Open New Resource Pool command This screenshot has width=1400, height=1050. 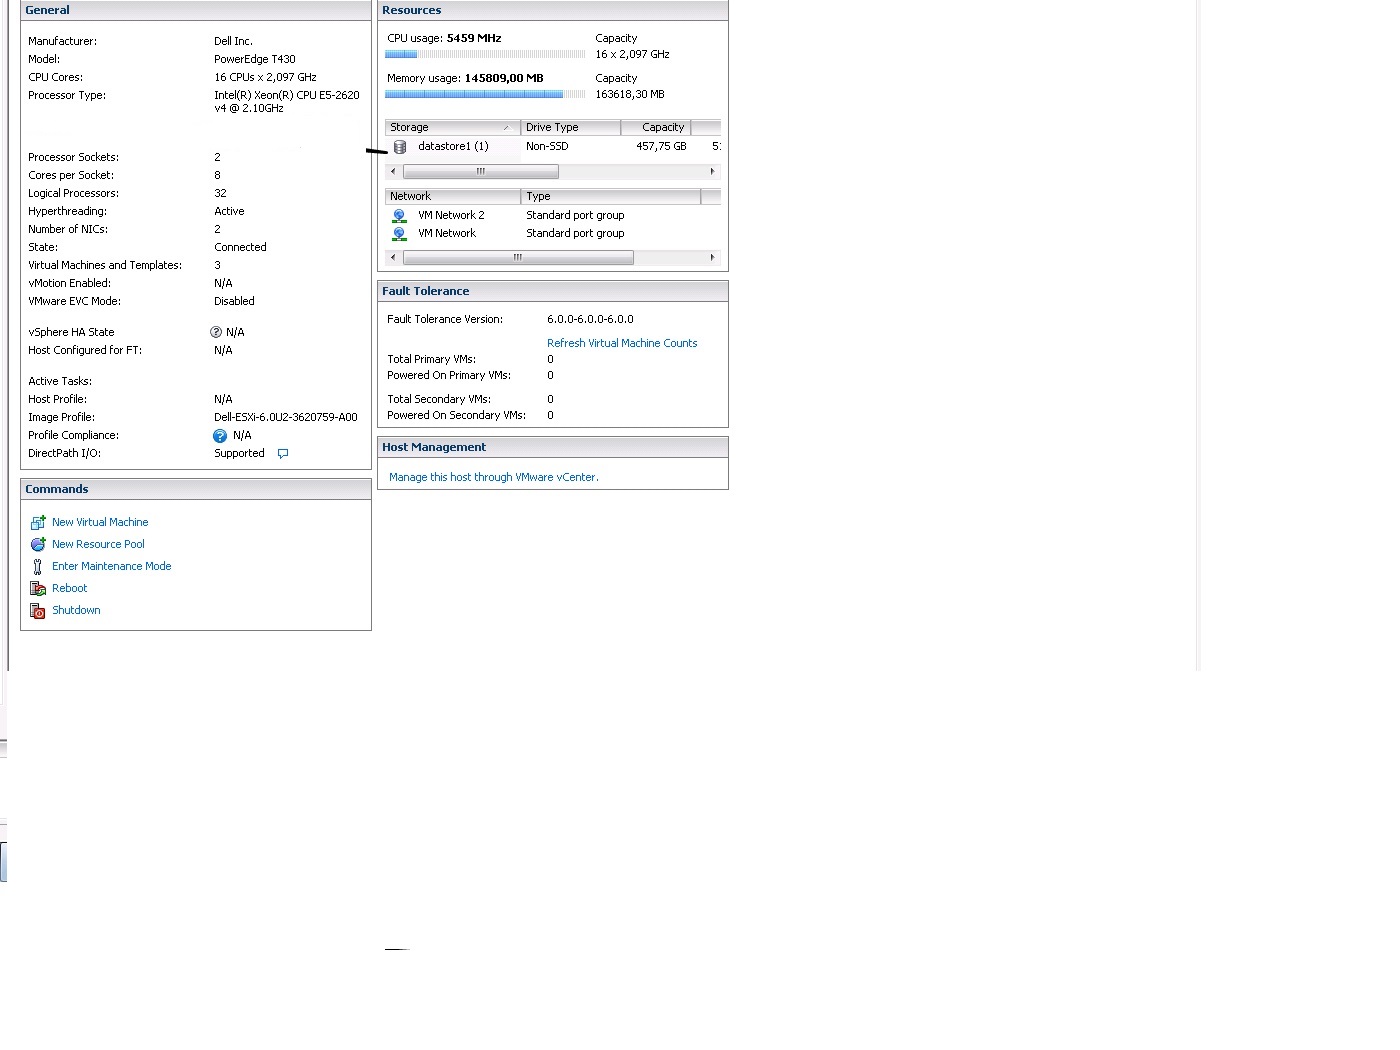point(98,544)
